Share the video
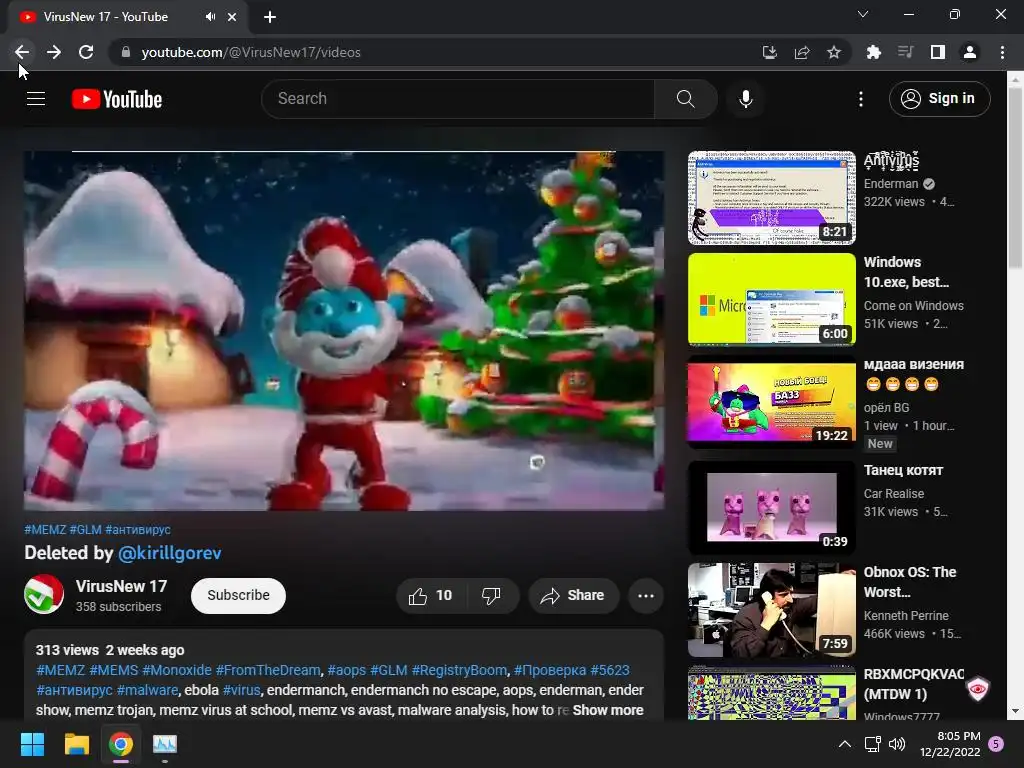Screen dimensions: 1024x768 click(573, 596)
